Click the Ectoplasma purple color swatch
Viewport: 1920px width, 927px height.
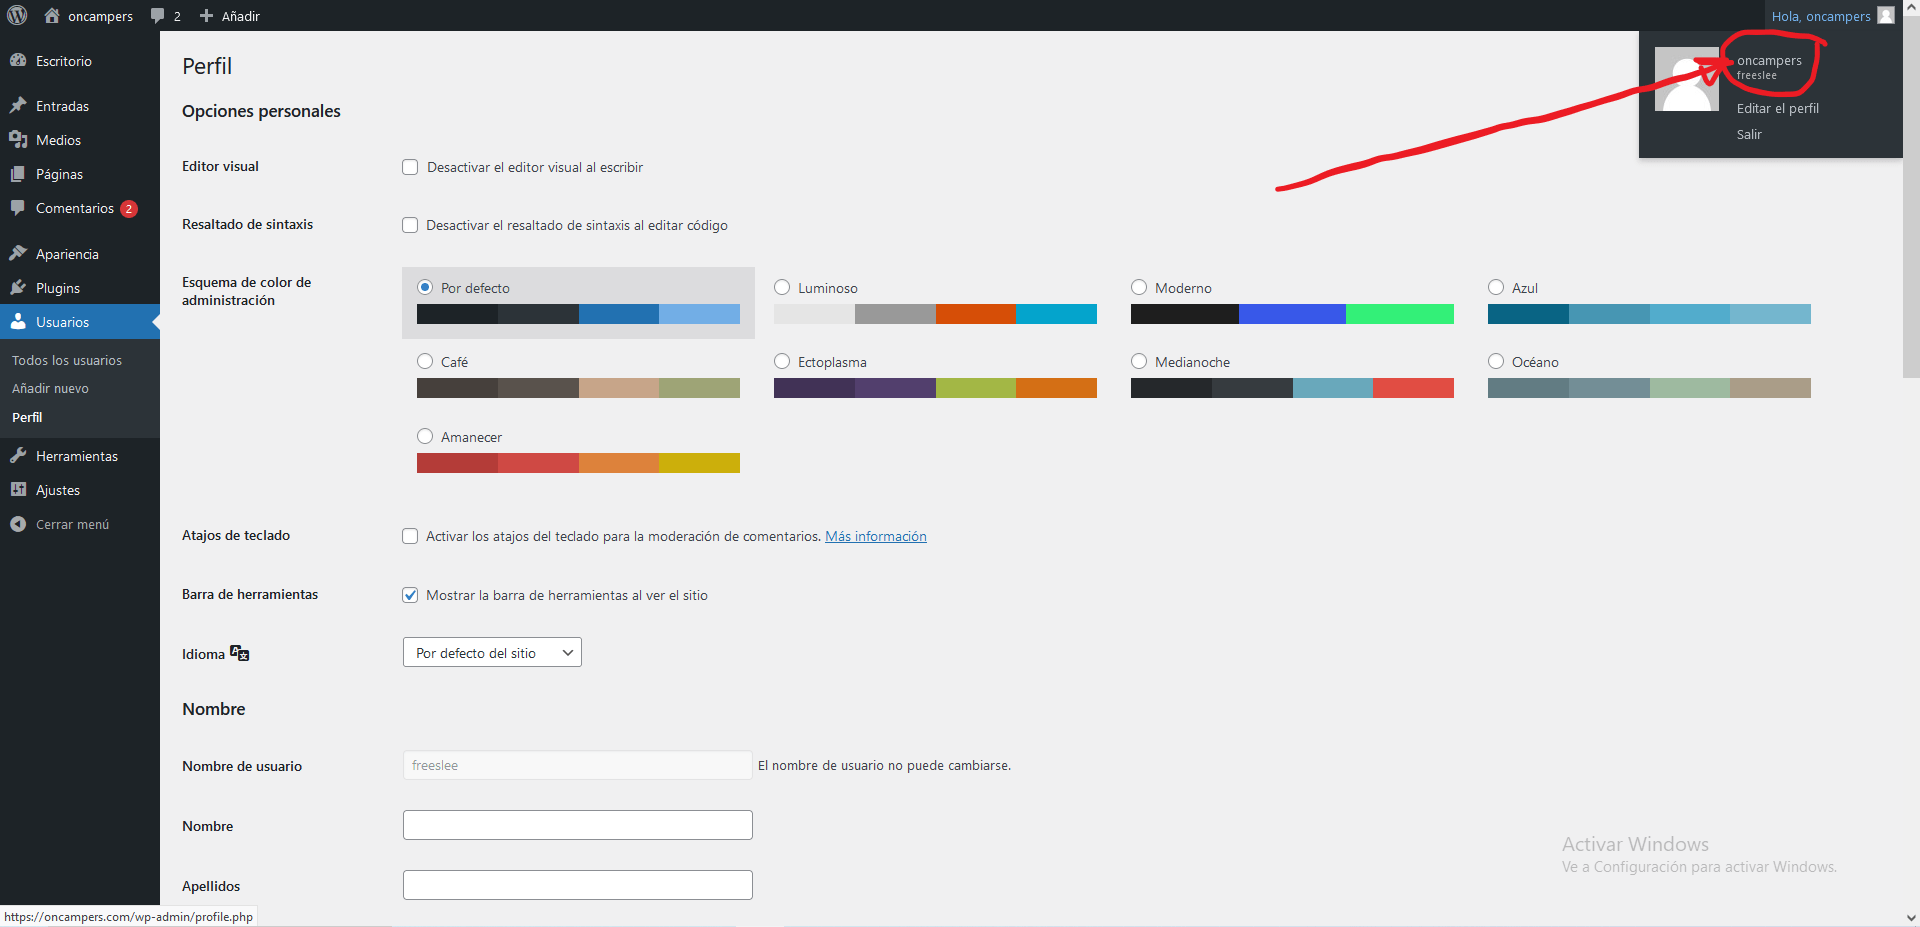pyautogui.click(x=894, y=388)
